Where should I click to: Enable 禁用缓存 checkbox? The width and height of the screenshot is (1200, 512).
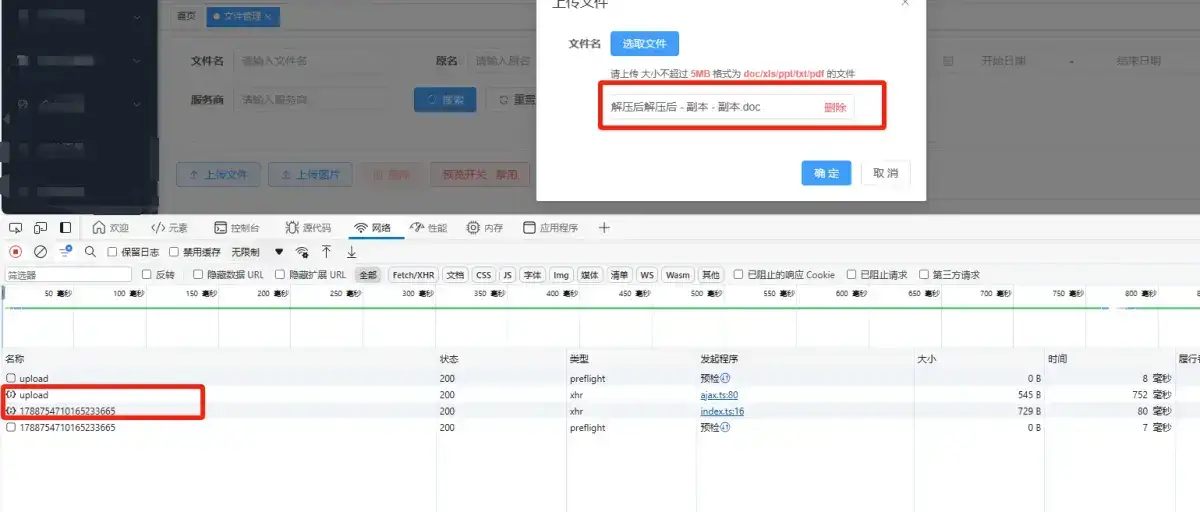tap(174, 252)
